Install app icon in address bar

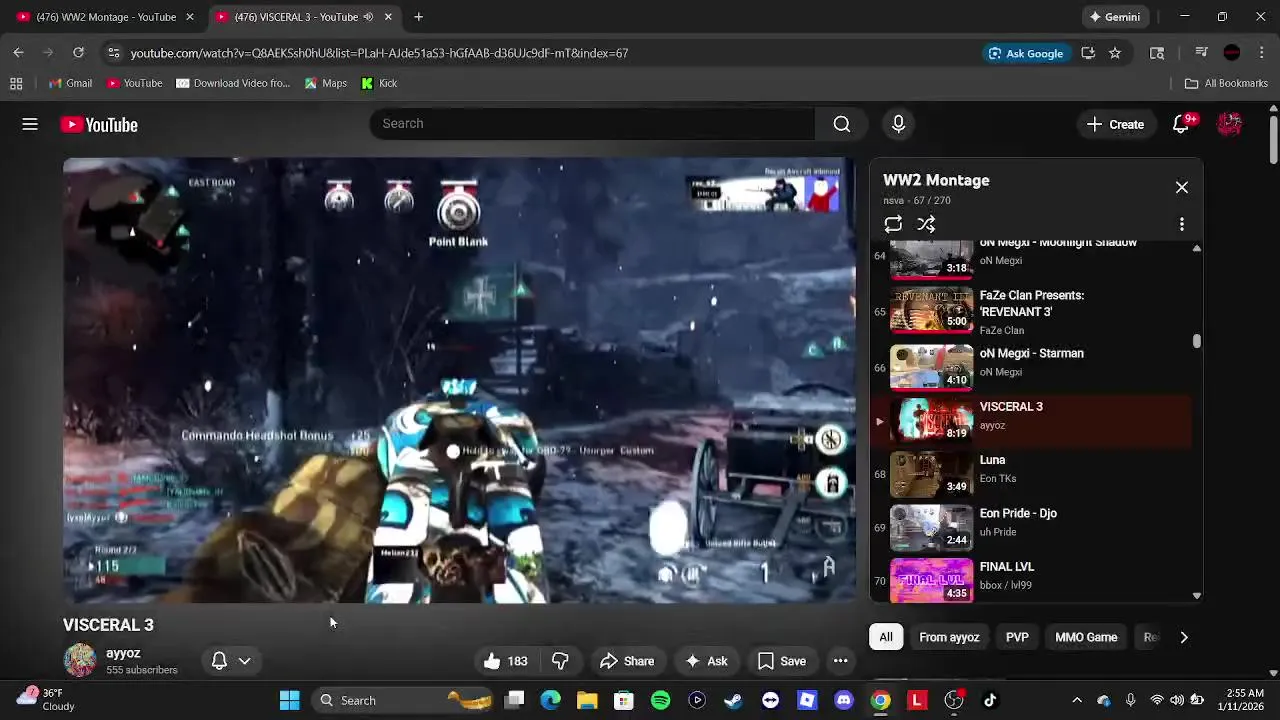pyautogui.click(x=1088, y=53)
